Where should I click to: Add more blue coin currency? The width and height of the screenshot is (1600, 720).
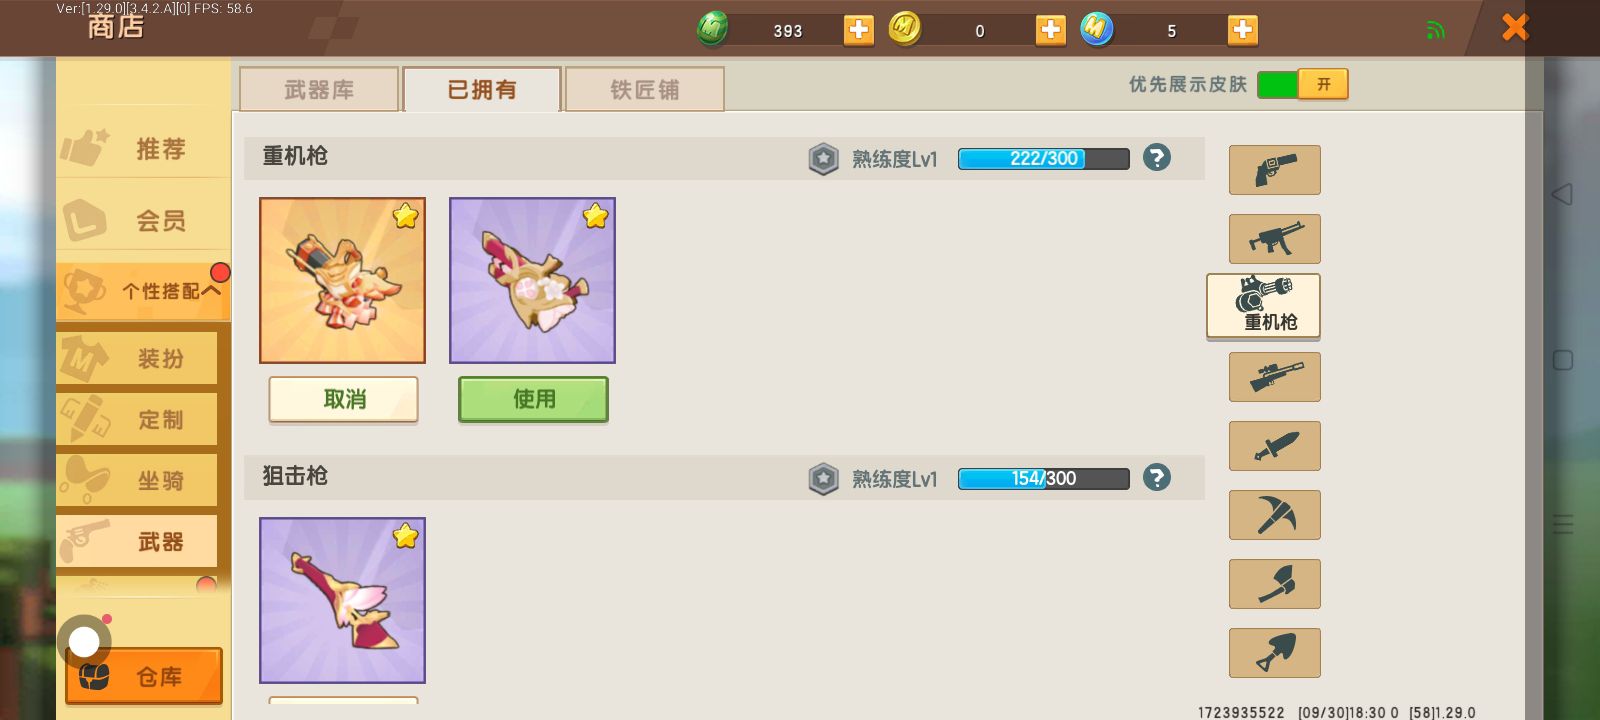[x=1242, y=30]
